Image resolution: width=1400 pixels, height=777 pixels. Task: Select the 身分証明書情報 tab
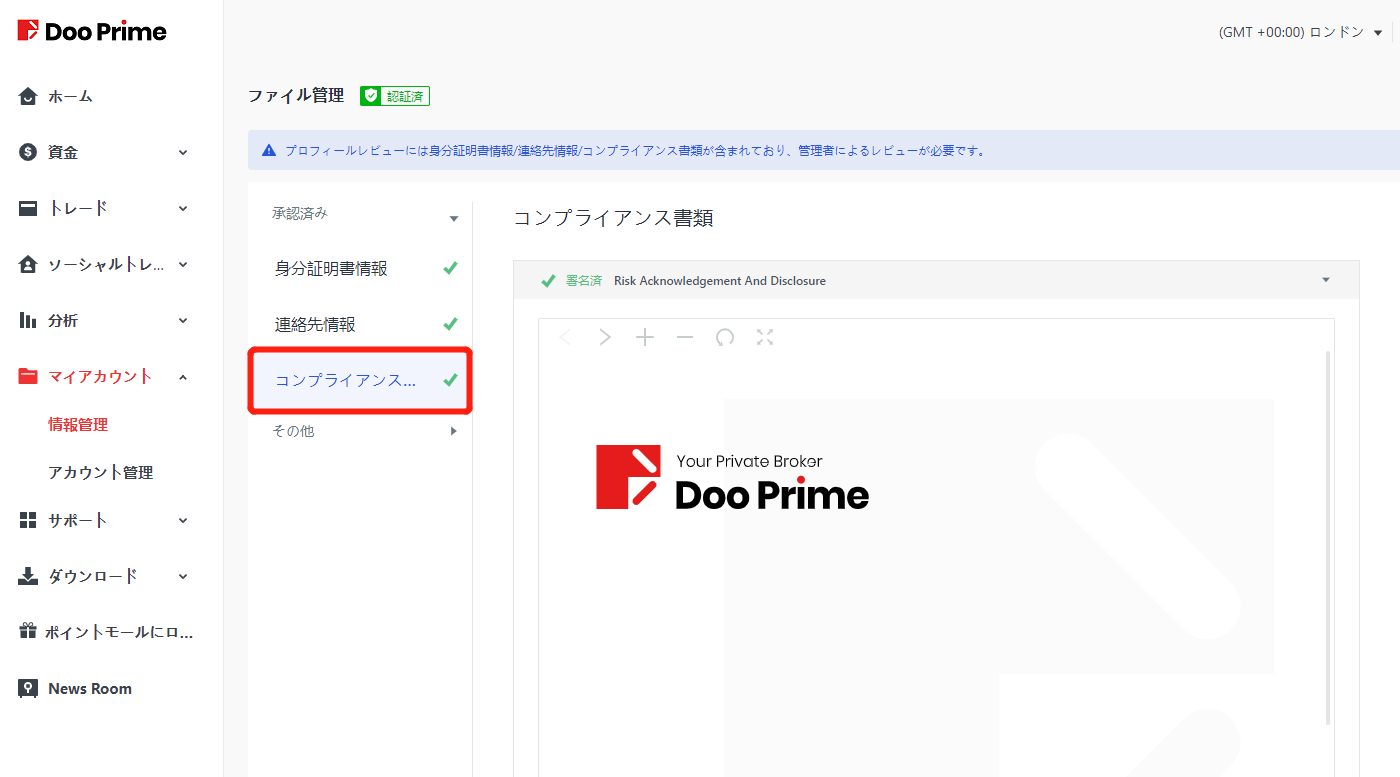click(x=360, y=268)
